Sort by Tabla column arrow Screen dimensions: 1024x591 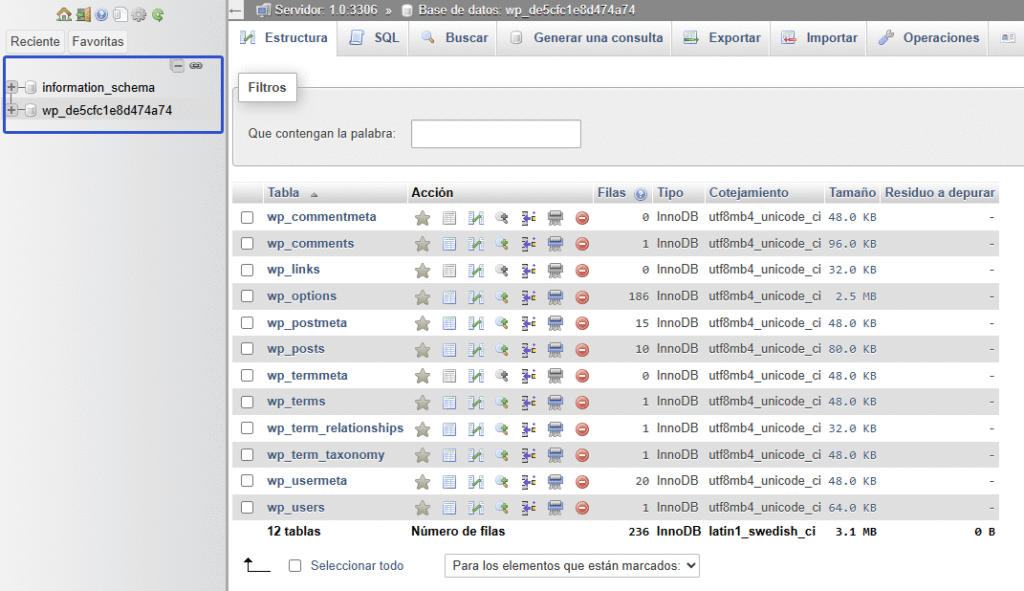click(x=314, y=195)
